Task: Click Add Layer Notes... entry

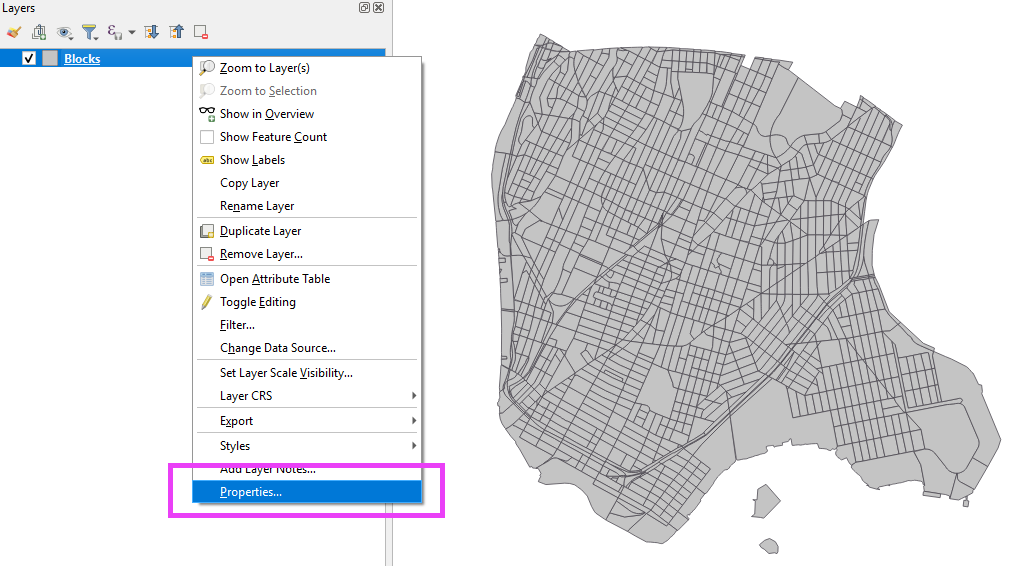Action: click(x=306, y=469)
